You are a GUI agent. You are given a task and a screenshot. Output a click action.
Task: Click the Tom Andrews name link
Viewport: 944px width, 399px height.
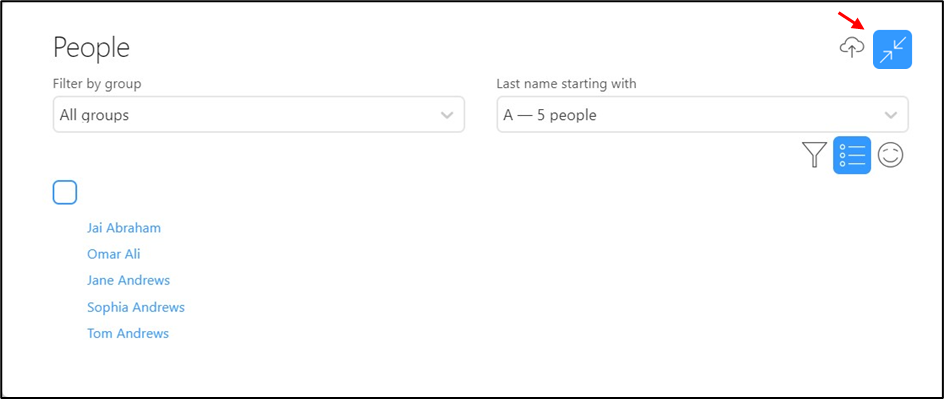[x=128, y=333]
